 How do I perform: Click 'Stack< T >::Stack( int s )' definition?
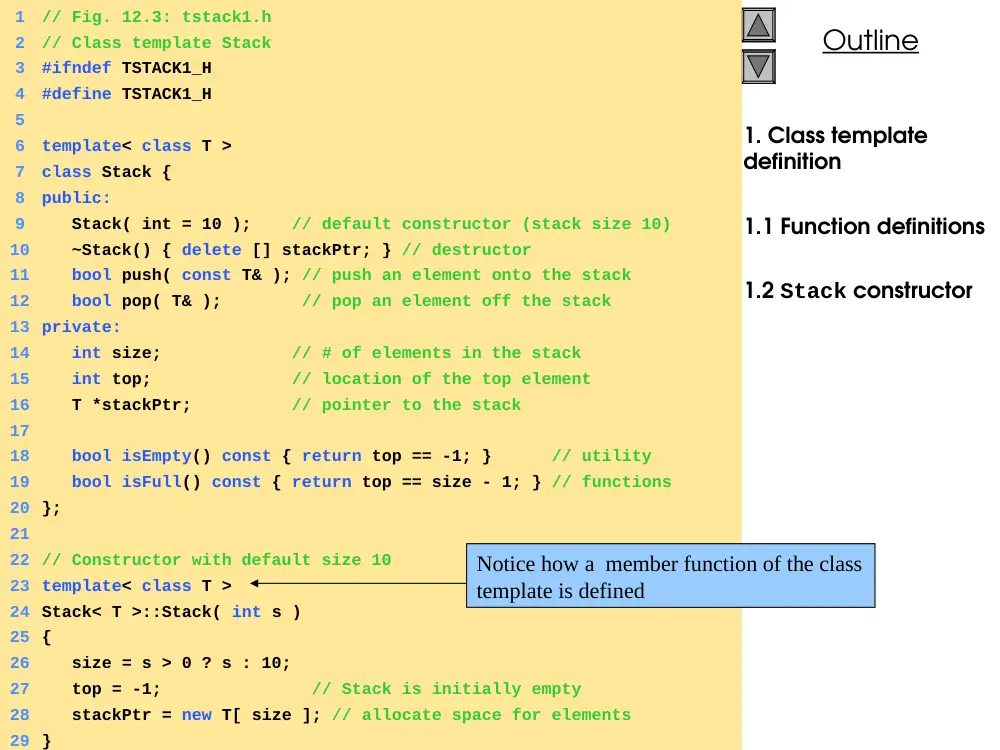point(171,612)
